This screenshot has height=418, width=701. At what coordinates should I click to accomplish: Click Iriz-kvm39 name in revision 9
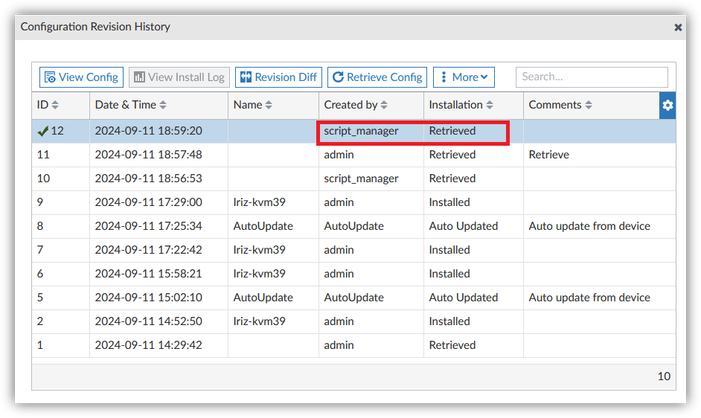(x=259, y=202)
